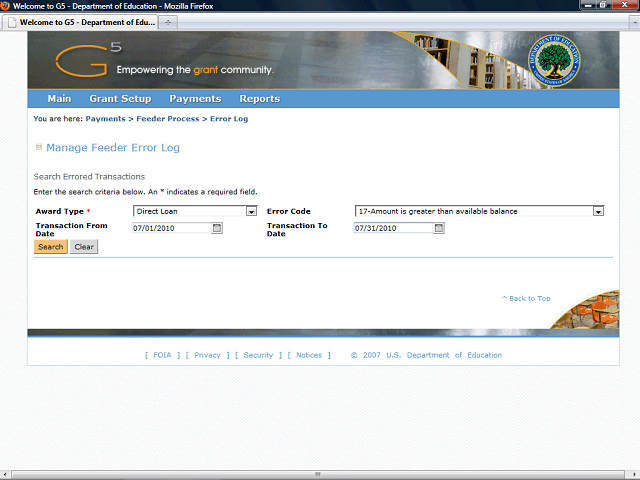Follow the Payments breadcrumb link
The image size is (640, 480).
[x=105, y=119]
